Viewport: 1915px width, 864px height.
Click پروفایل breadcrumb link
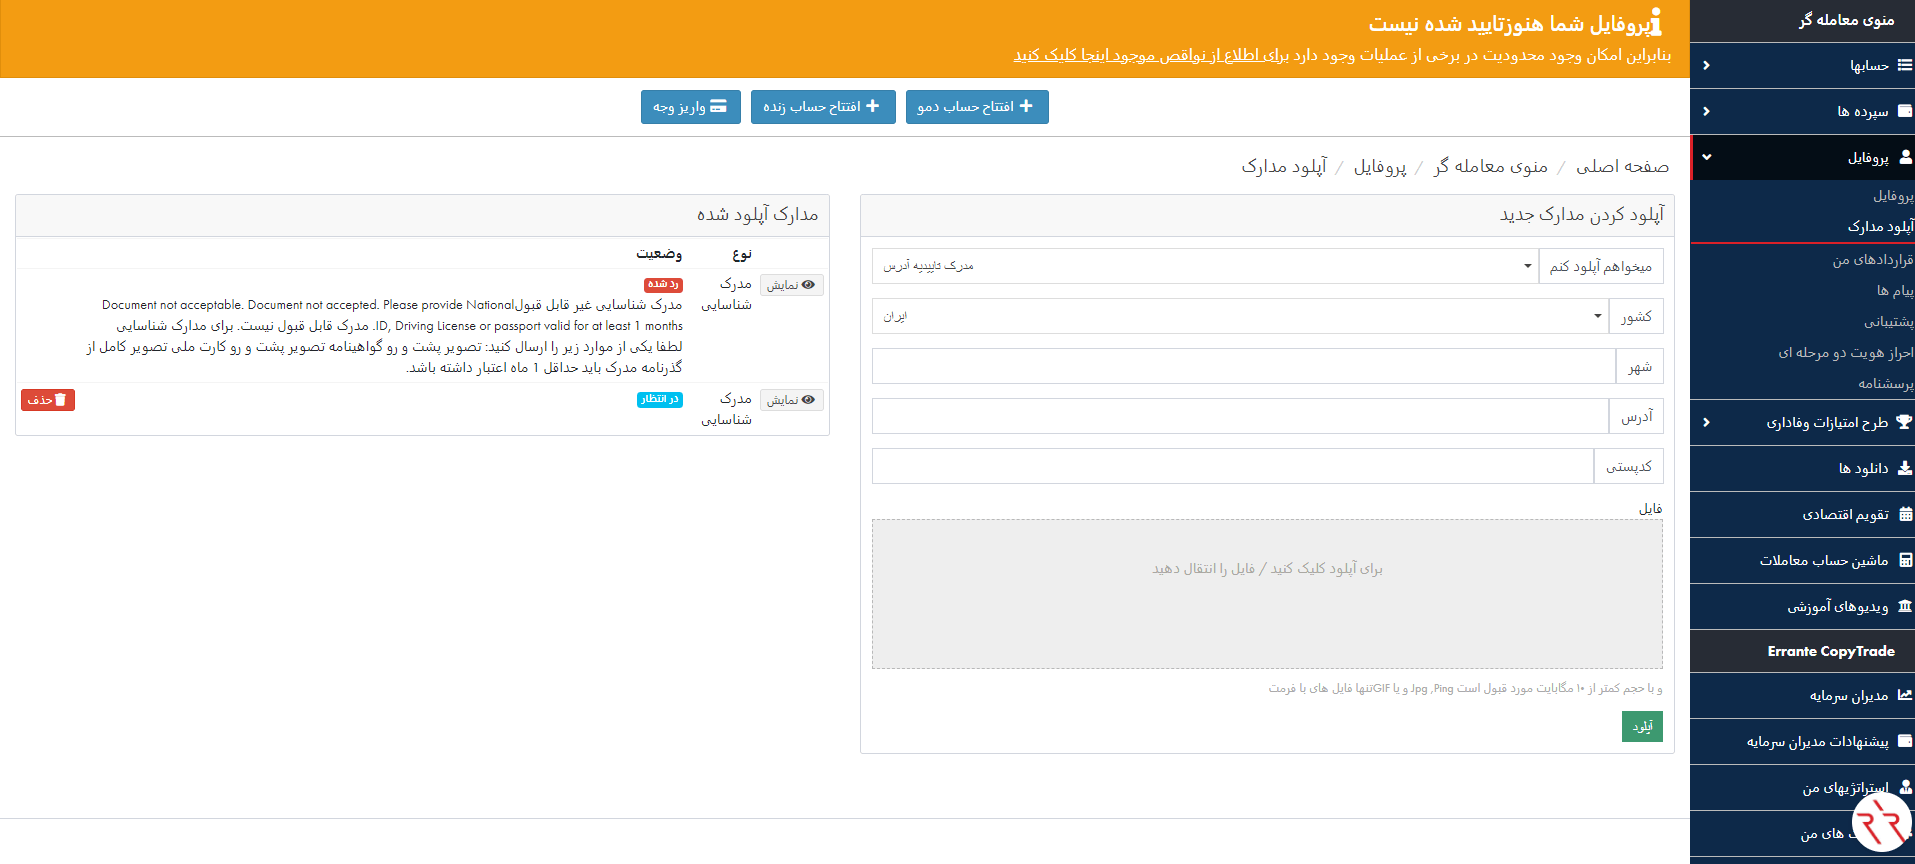(1380, 166)
